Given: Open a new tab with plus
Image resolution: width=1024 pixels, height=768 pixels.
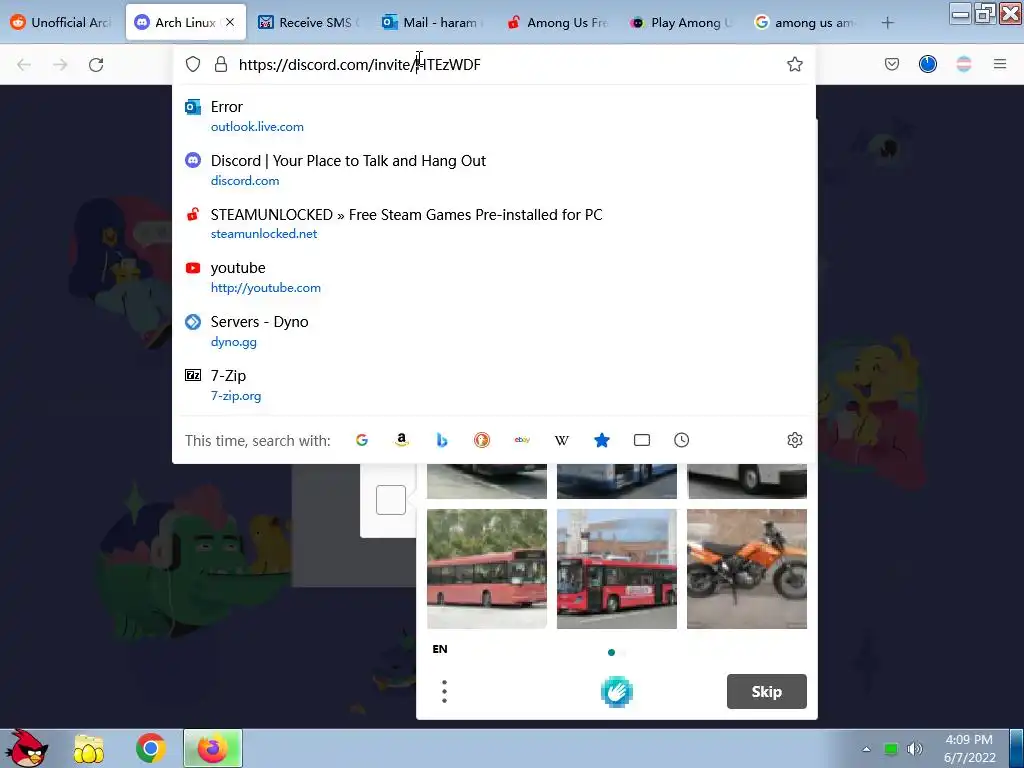Looking at the screenshot, I should [887, 23].
